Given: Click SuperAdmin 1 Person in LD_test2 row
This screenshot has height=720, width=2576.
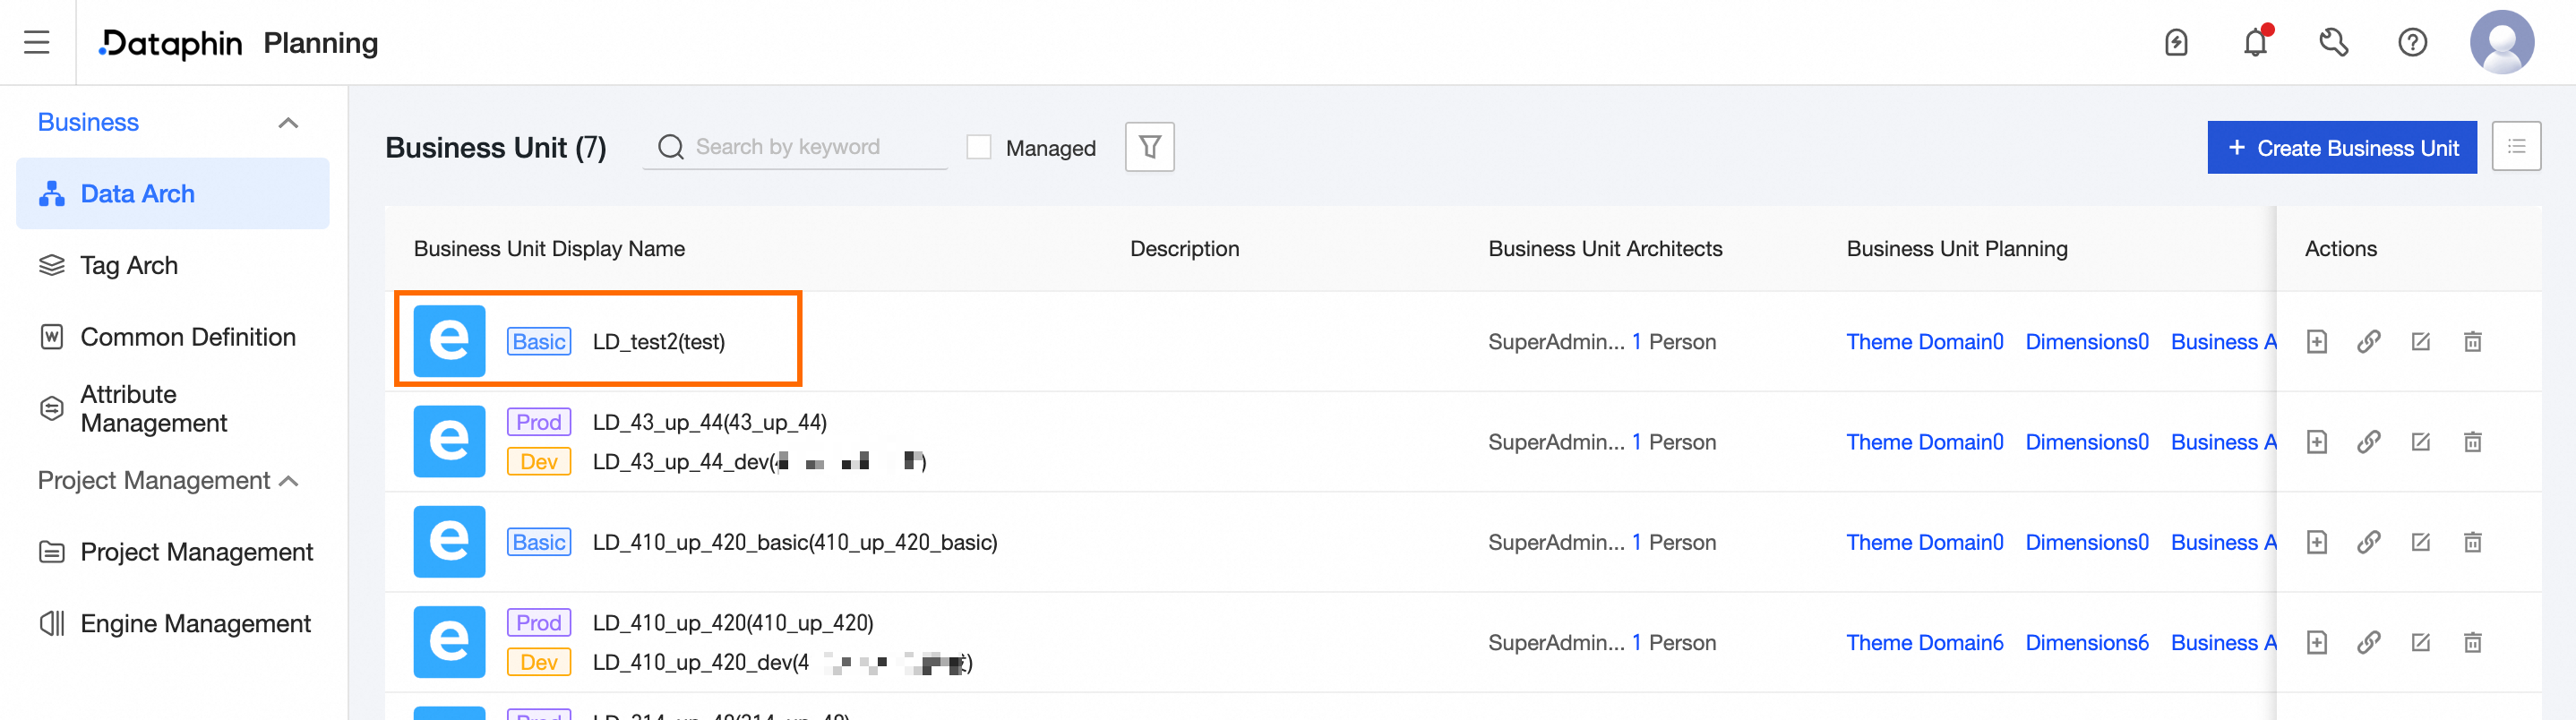Looking at the screenshot, I should click(1602, 342).
